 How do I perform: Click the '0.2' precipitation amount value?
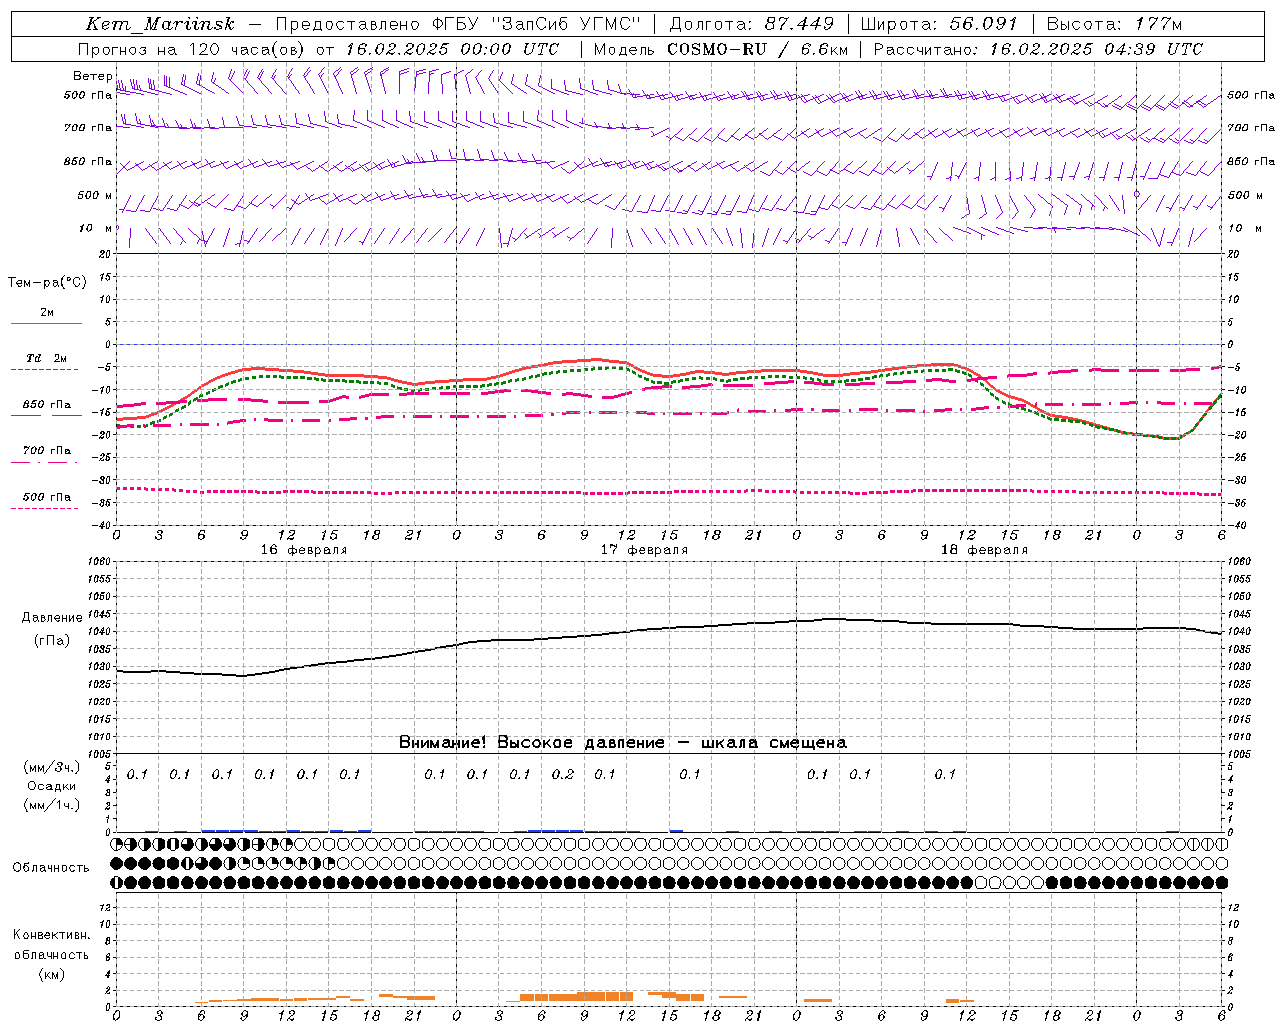[563, 774]
